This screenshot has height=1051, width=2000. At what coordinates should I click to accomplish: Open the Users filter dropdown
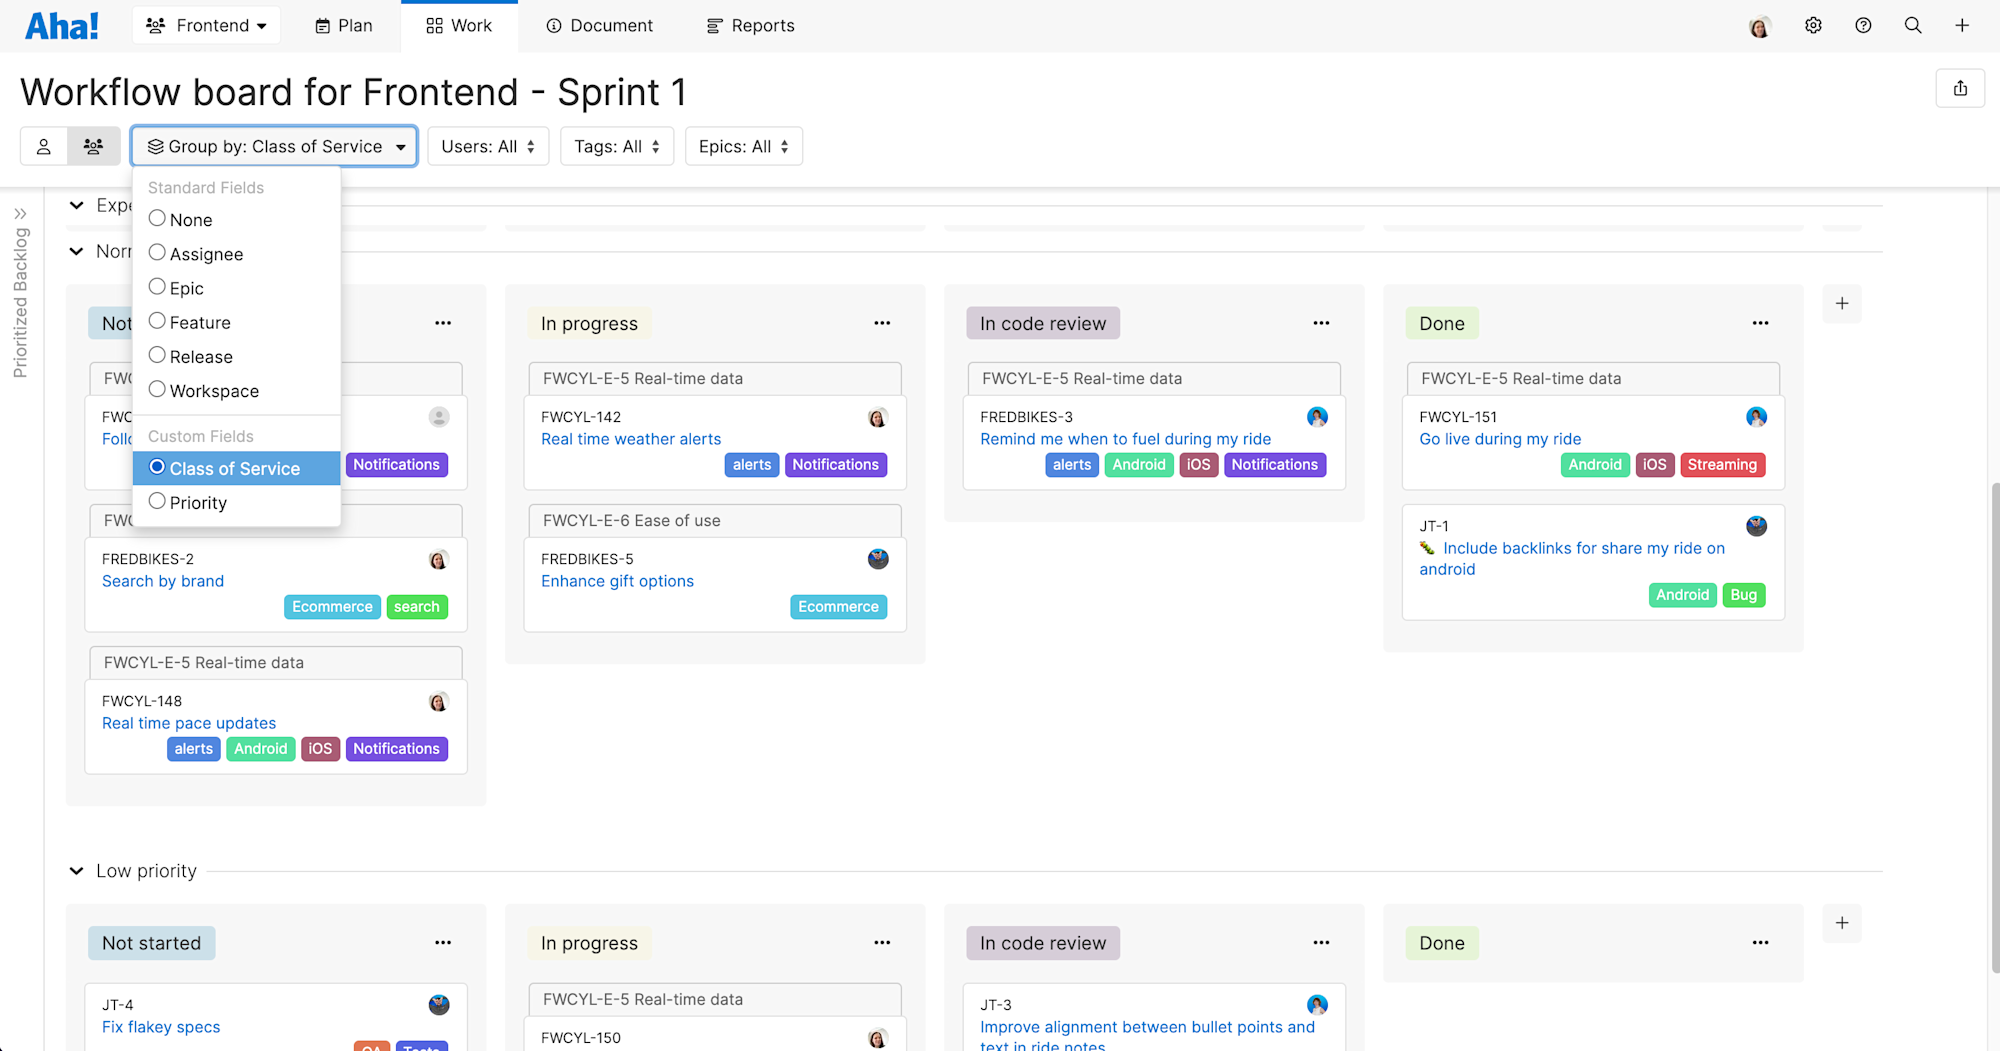[488, 145]
